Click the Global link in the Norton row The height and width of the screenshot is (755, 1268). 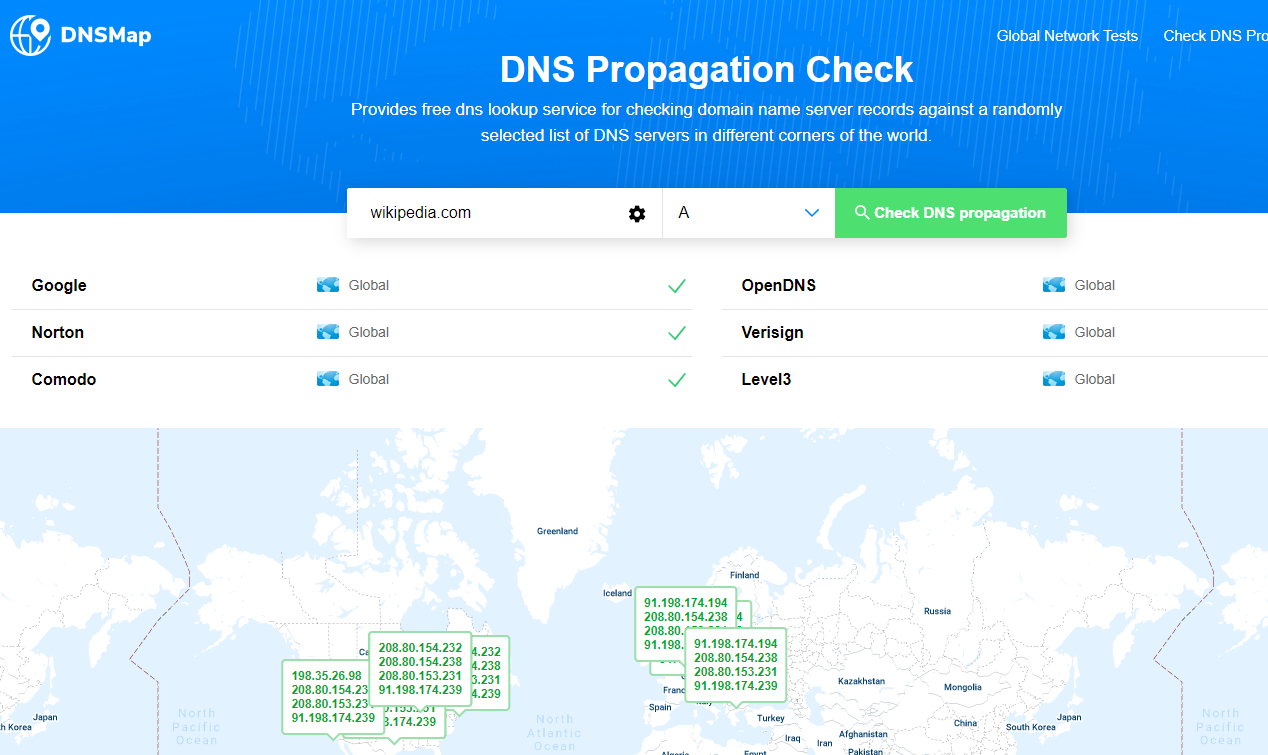[367, 331]
